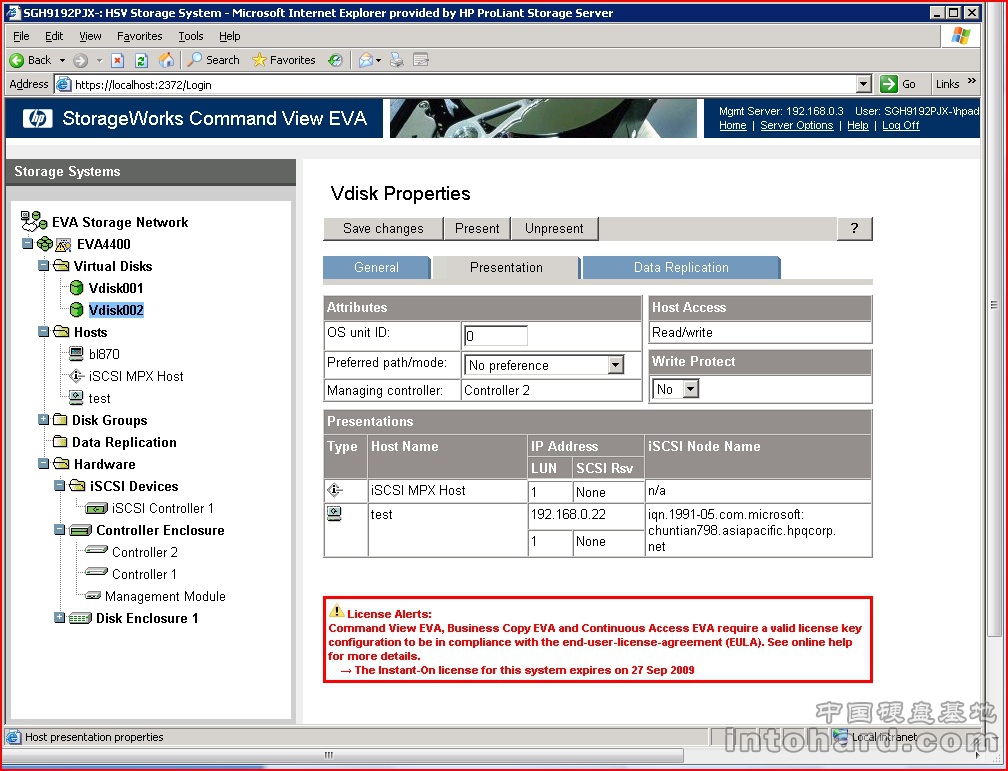Screen dimensions: 1008x771
Task: Open the Server Options link
Action: point(796,125)
